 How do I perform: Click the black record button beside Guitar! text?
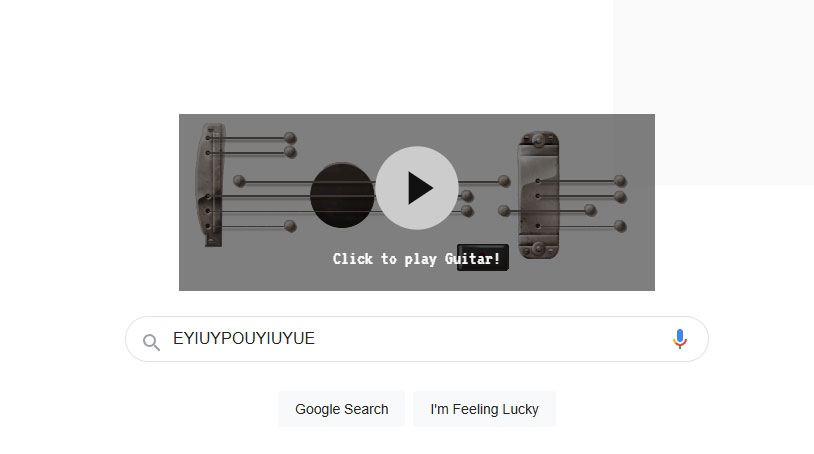coord(482,257)
